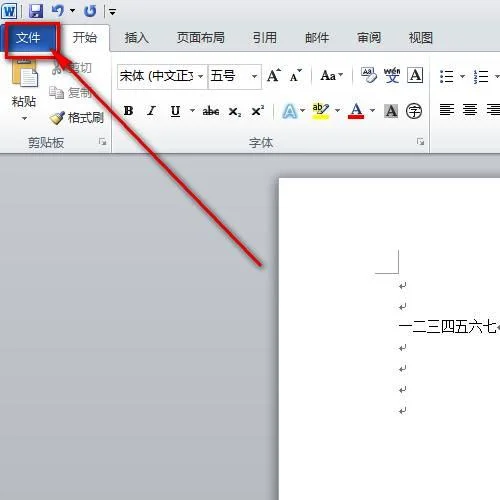Screen dimensions: 500x500
Task: Apply the yellow text highlight color
Action: (x=321, y=111)
